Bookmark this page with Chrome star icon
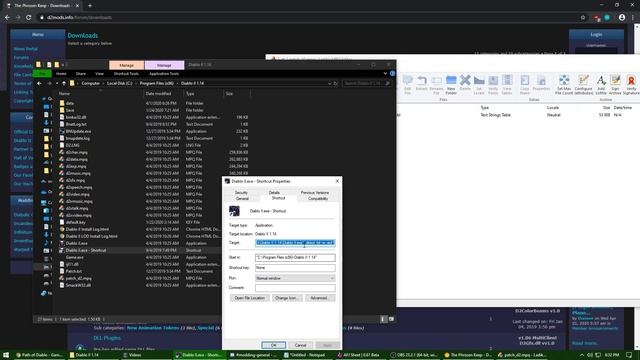 tap(583, 18)
